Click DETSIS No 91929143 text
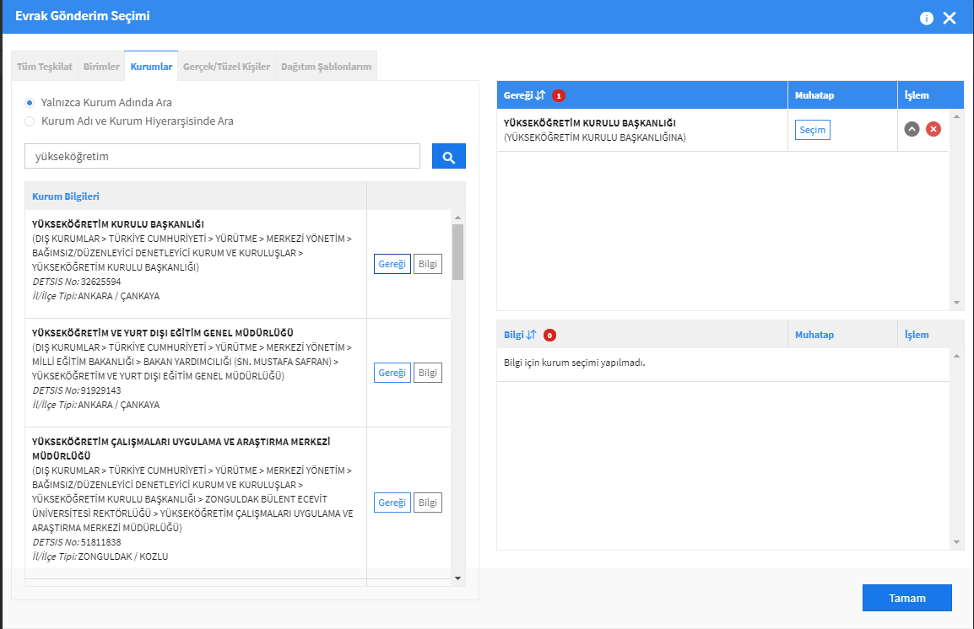 77,391
